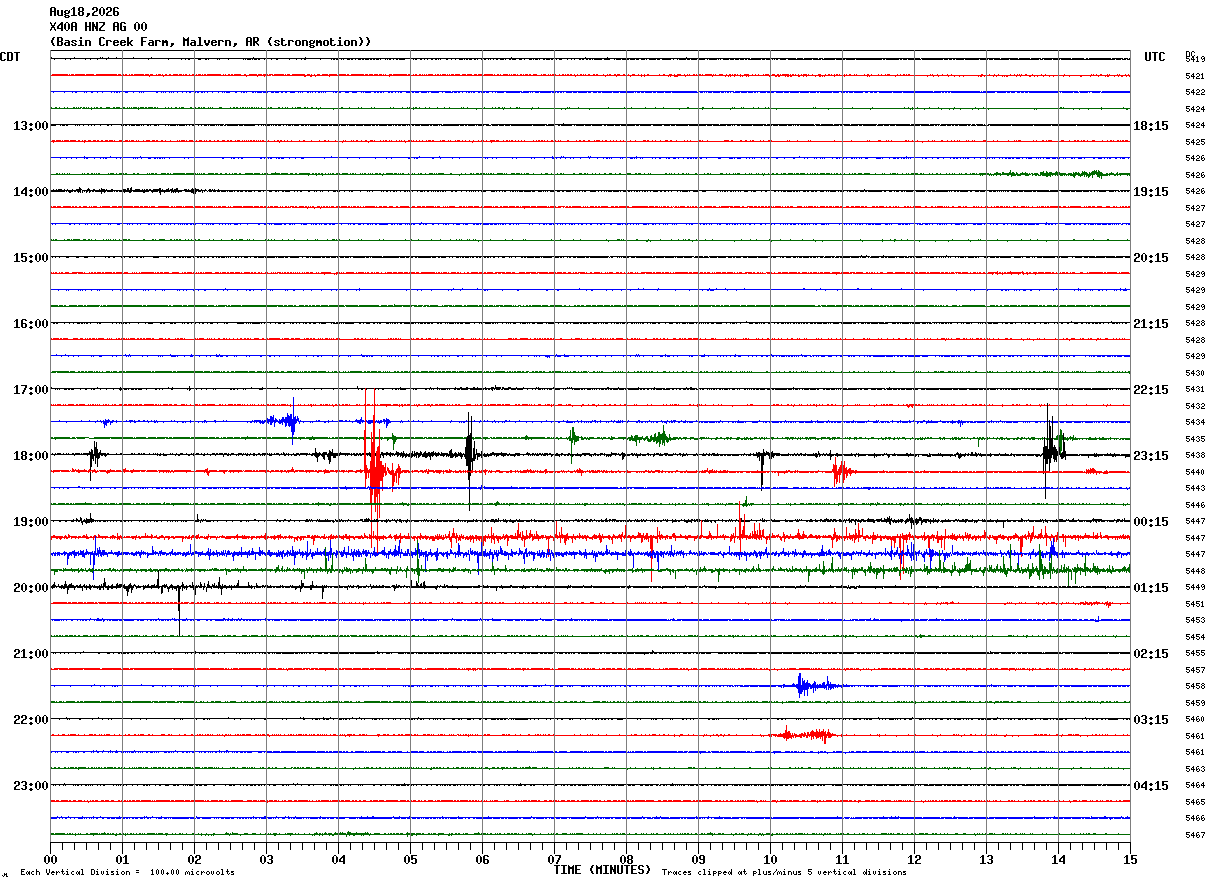This screenshot has width=1210, height=886.
Task: Click the green waveform burst near minute 08
Action: tap(652, 437)
